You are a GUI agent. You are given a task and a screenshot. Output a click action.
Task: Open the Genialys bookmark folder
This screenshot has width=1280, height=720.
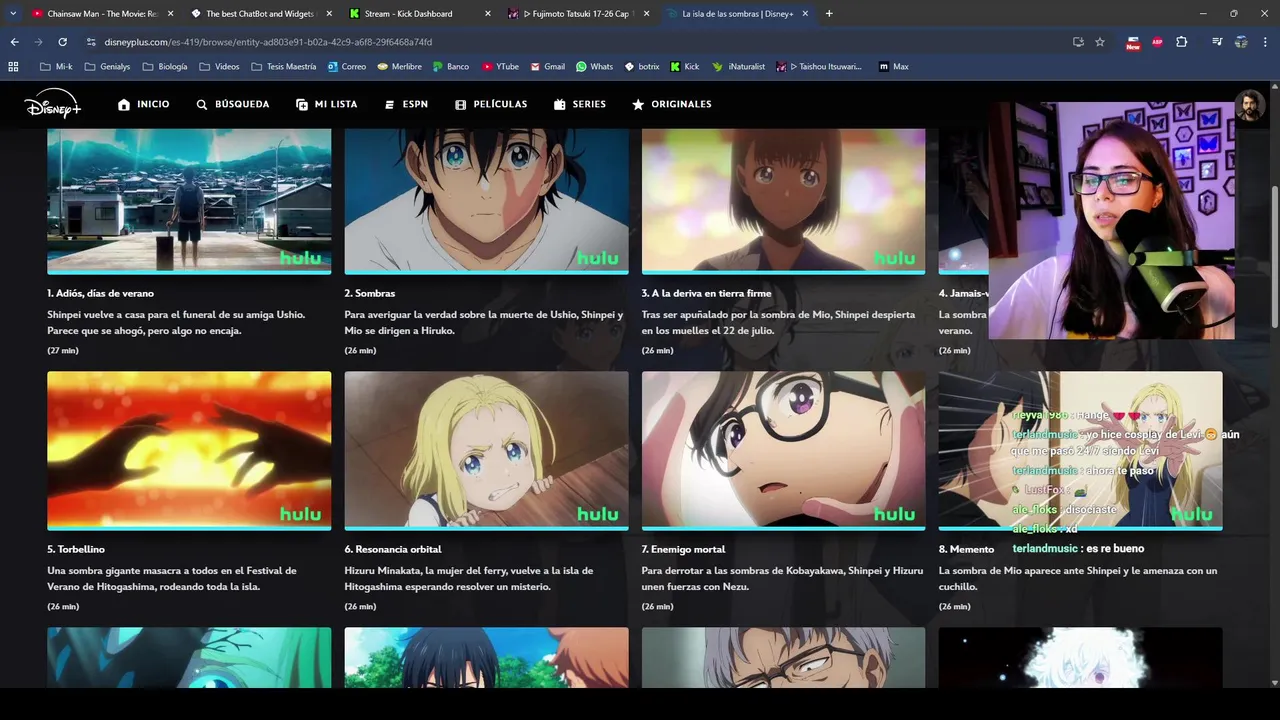[x=108, y=66]
